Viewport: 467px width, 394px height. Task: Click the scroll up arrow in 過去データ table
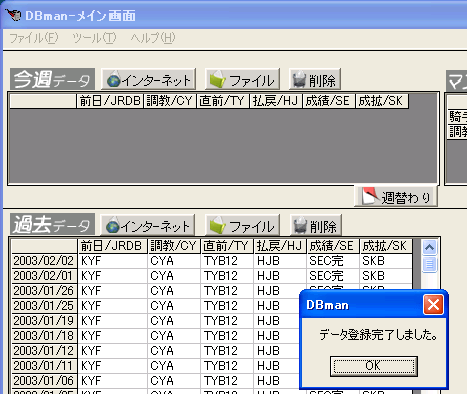[429, 247]
